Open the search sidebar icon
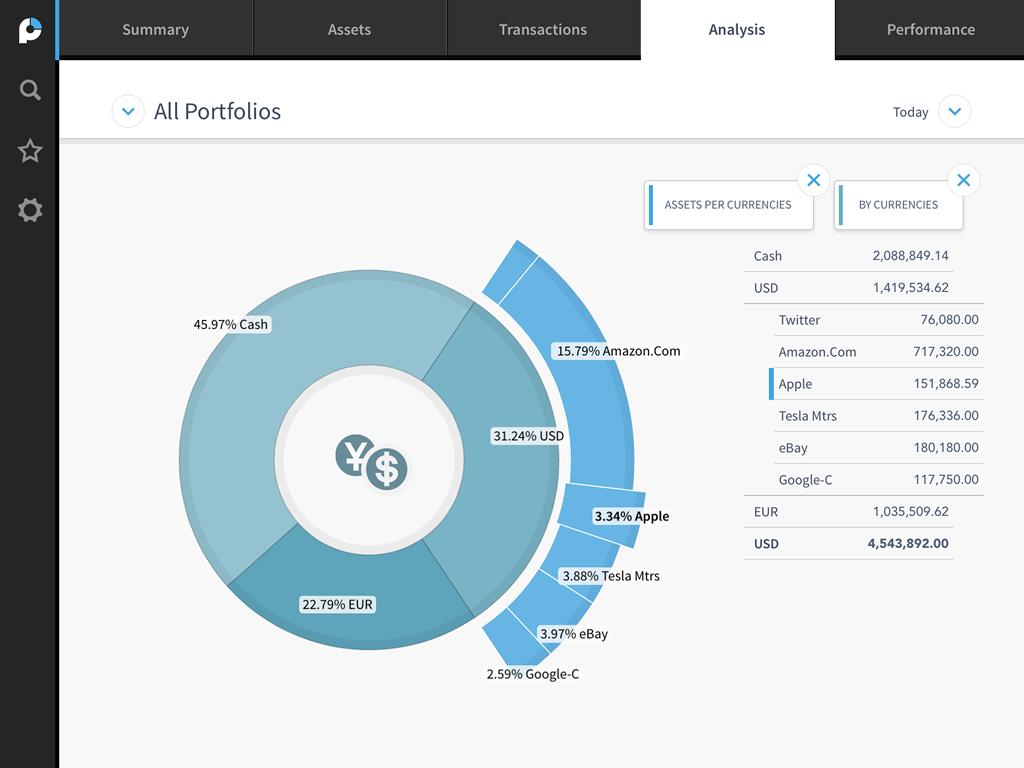The image size is (1024, 768). pos(30,90)
